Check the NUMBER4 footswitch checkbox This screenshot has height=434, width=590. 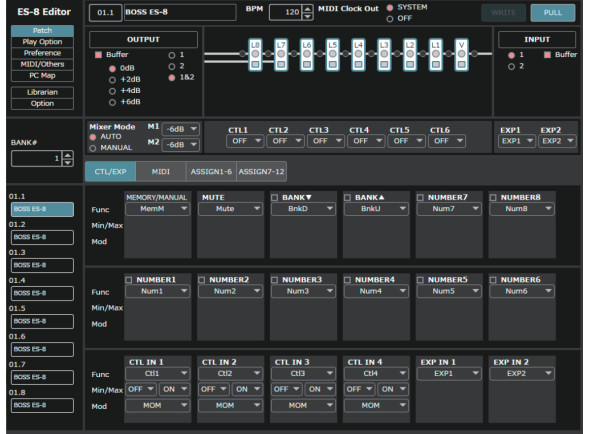pyautogui.click(x=347, y=280)
